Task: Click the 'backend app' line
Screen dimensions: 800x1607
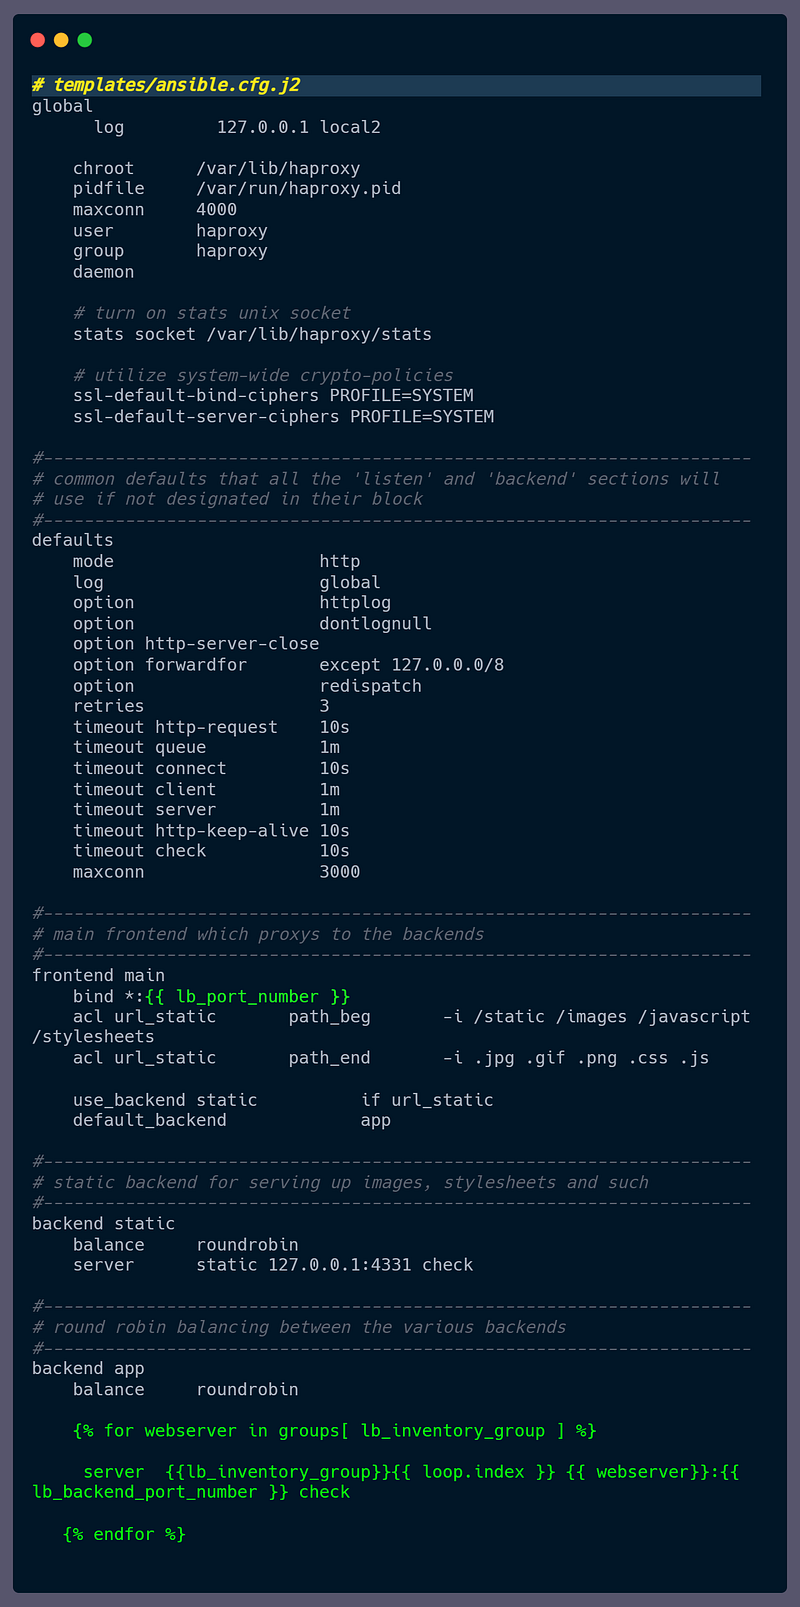Action: coord(88,1368)
